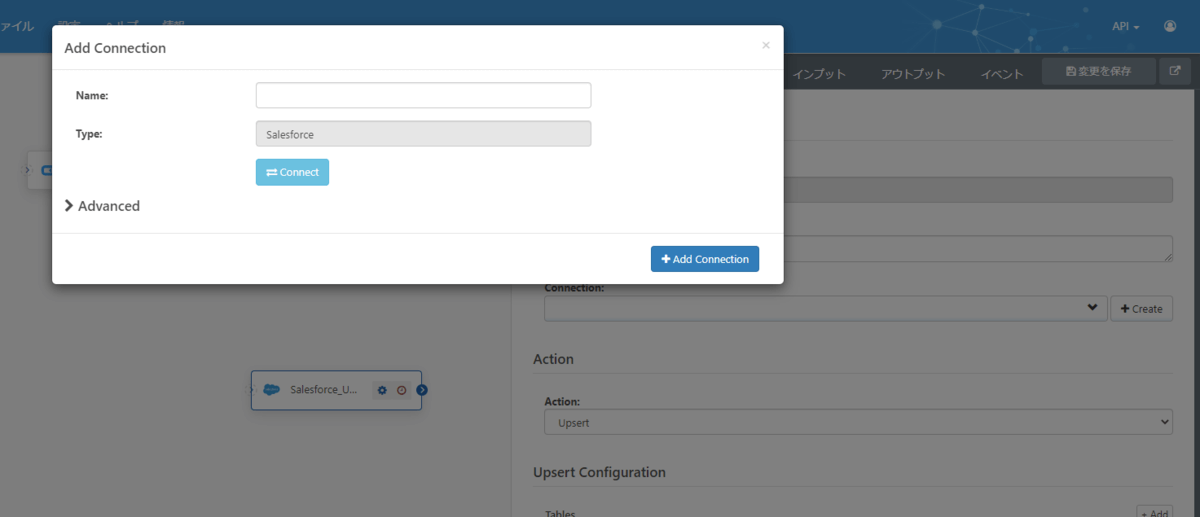Click the 変更を保存 save button
The width and height of the screenshot is (1200, 517).
[x=1098, y=72]
